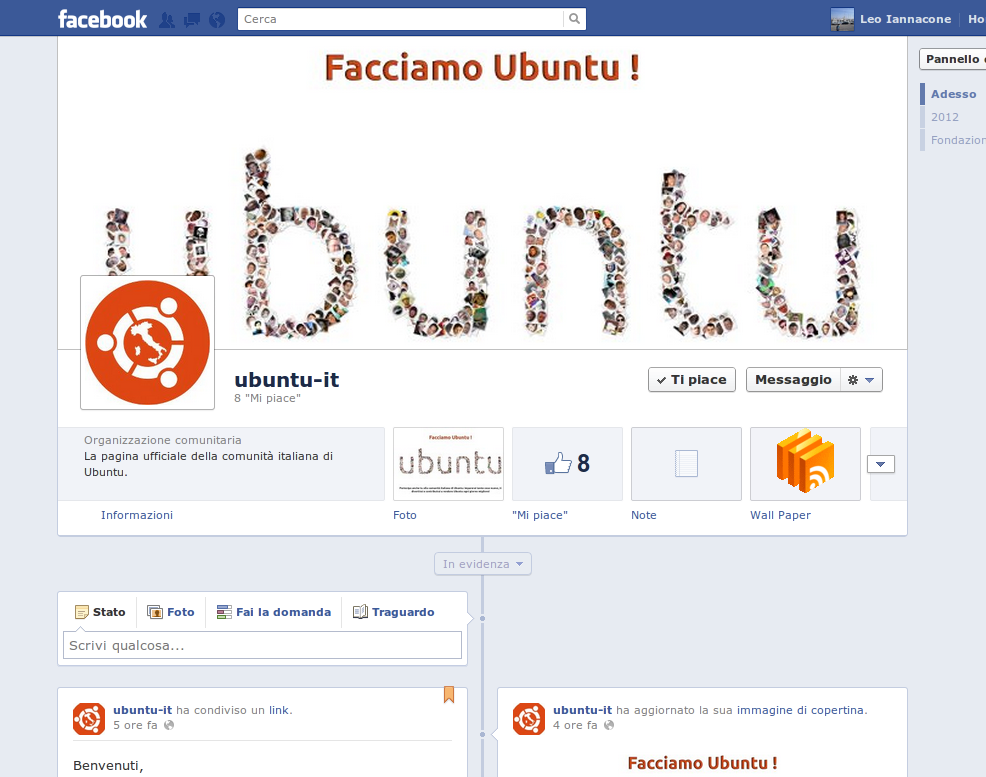This screenshot has width=986, height=777.
Task: Open the Note app box
Action: (x=686, y=464)
